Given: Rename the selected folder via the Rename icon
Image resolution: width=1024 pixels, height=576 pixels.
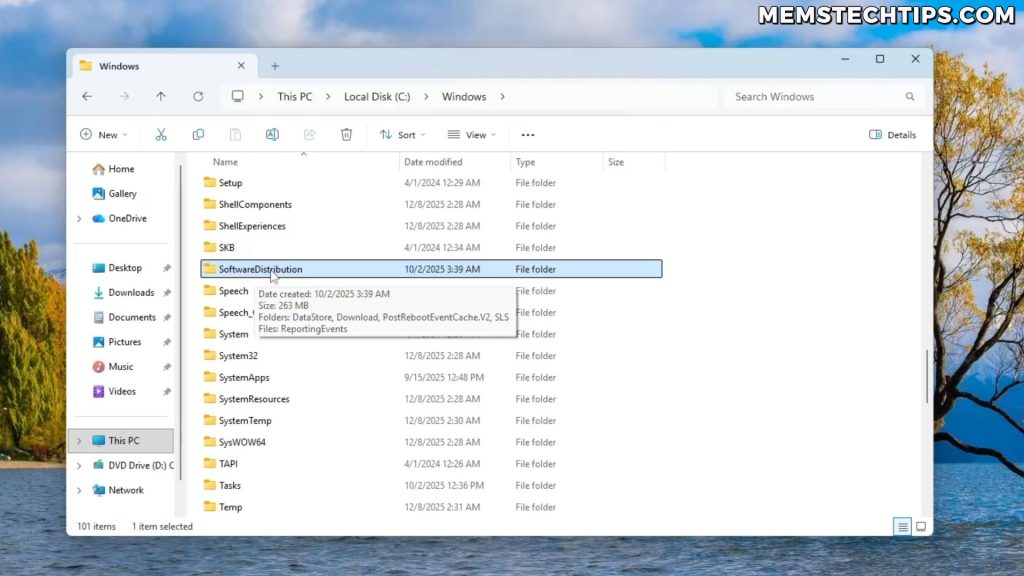Looking at the screenshot, I should (x=272, y=134).
